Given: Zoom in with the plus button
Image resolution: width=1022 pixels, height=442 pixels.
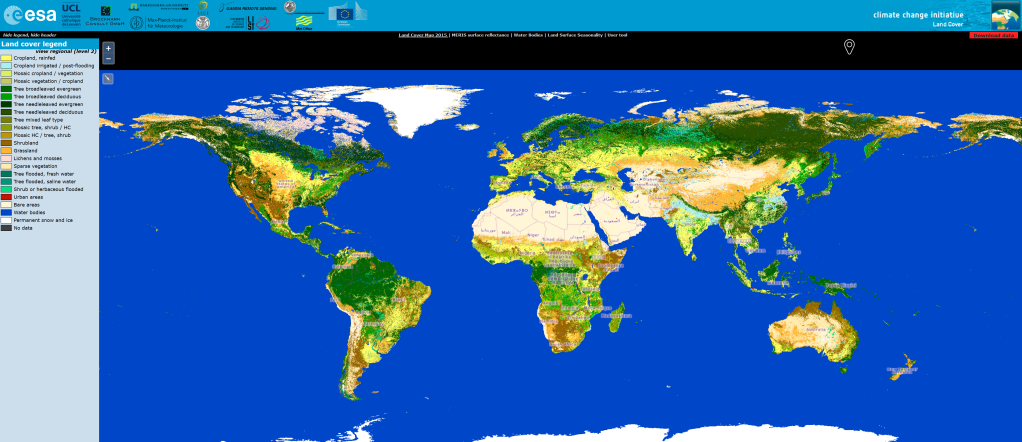Looking at the screenshot, I should (108, 48).
